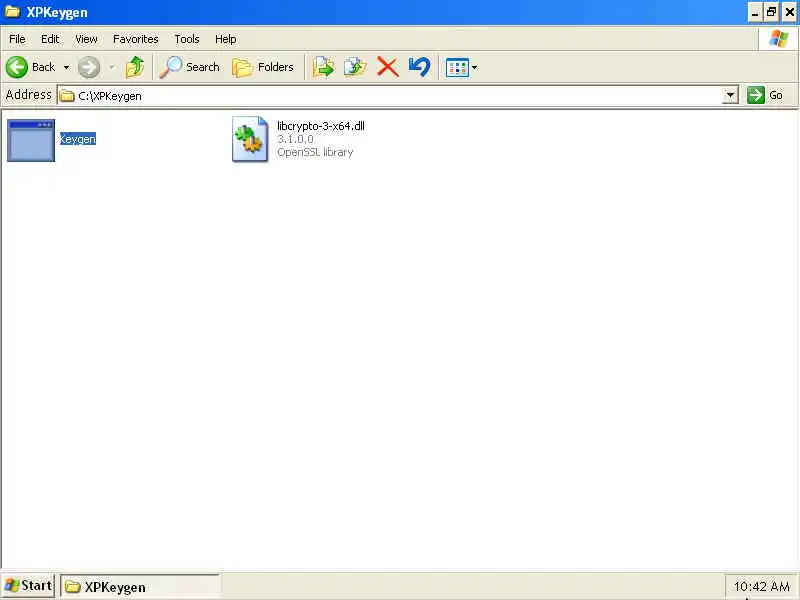
Task: Undo the last action with blue arrow
Action: pos(420,67)
